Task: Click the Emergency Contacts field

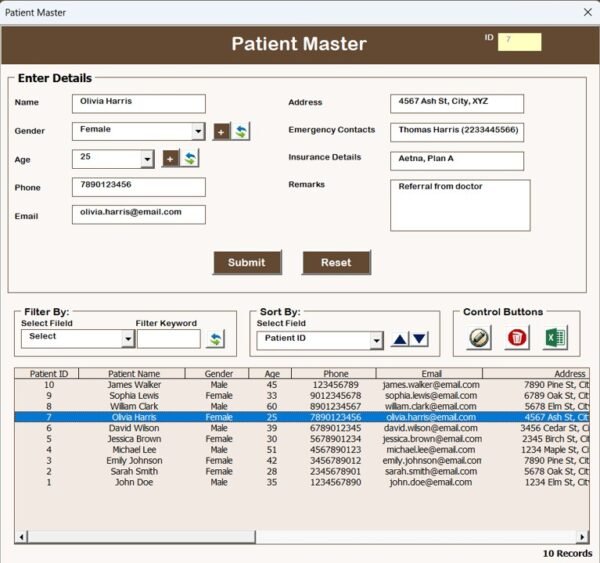Action: (457, 132)
